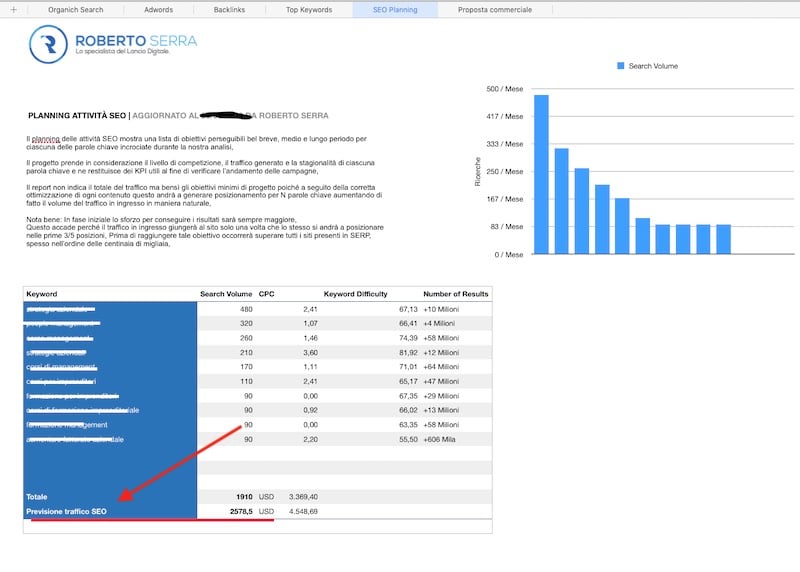Click search volume cell 260
Screen dimensions: 800x572
coord(246,338)
